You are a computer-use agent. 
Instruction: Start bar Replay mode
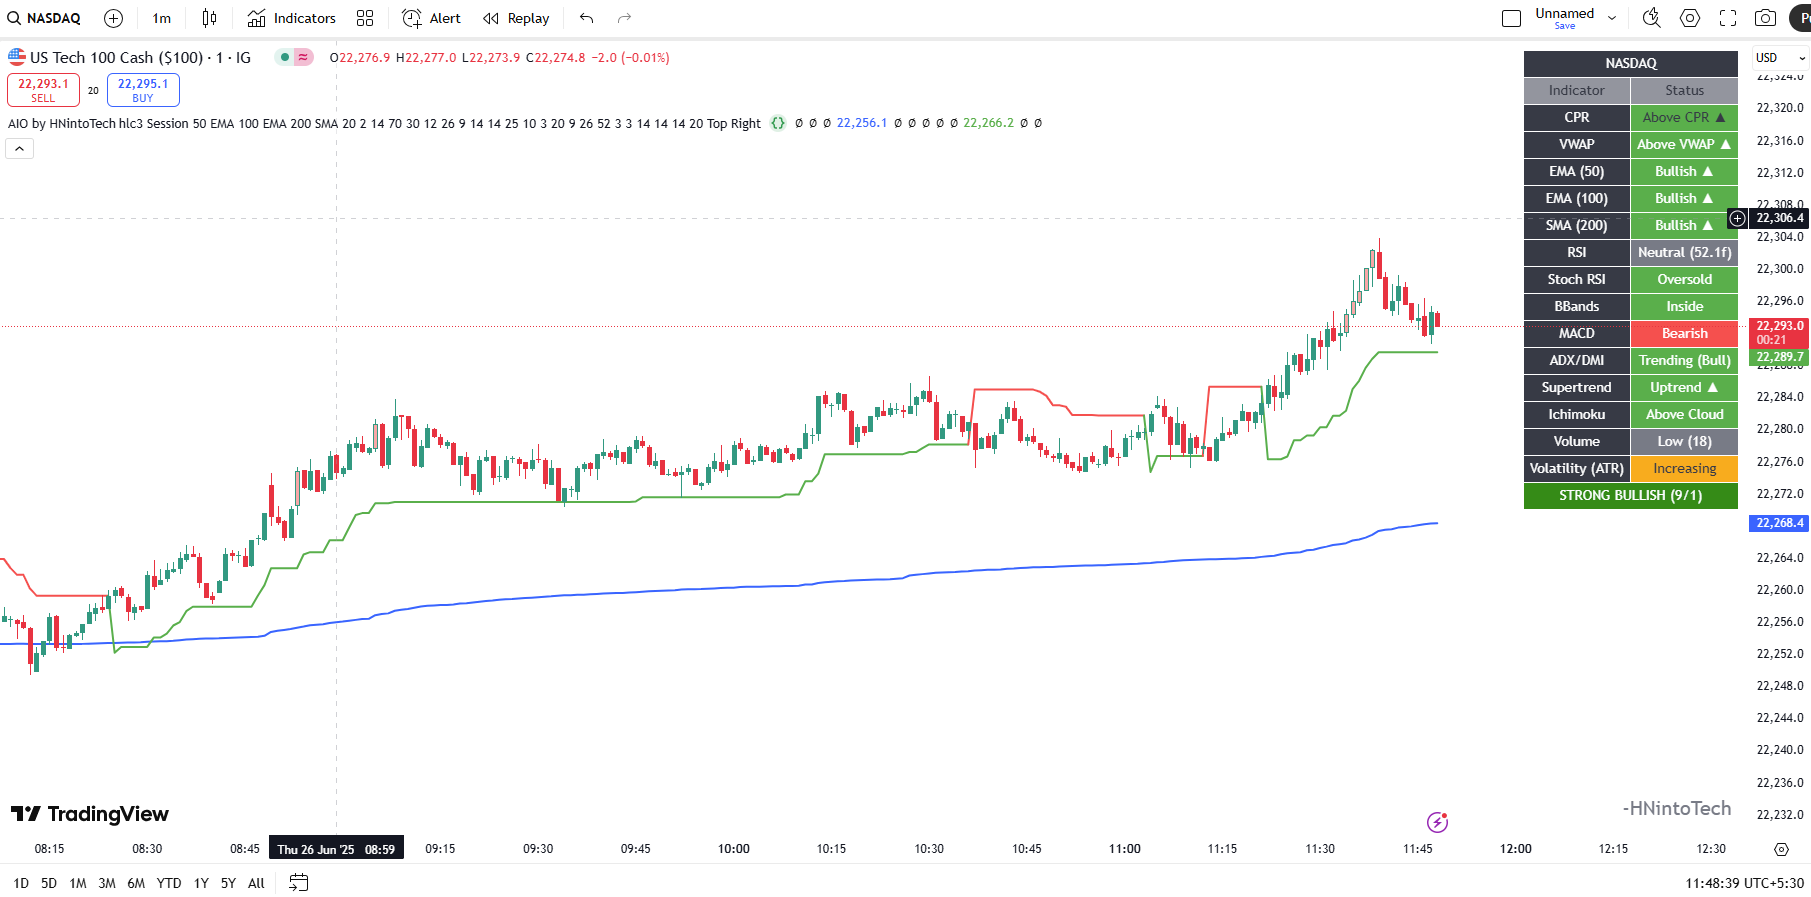click(516, 18)
